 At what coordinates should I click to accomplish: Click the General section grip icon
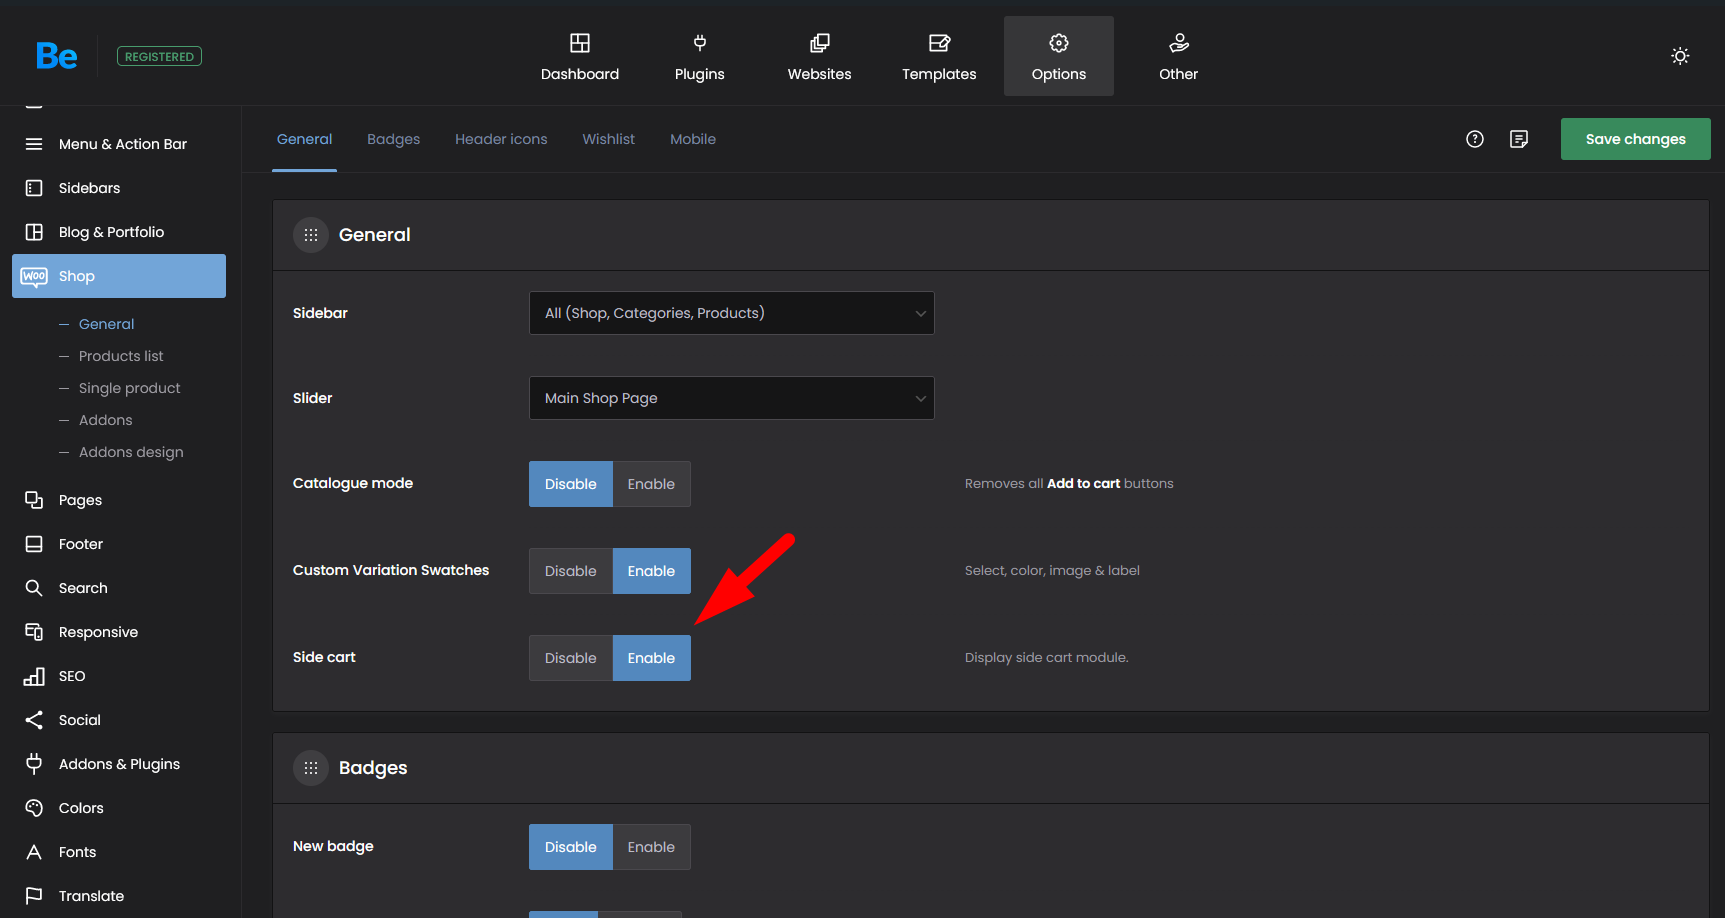tap(311, 235)
